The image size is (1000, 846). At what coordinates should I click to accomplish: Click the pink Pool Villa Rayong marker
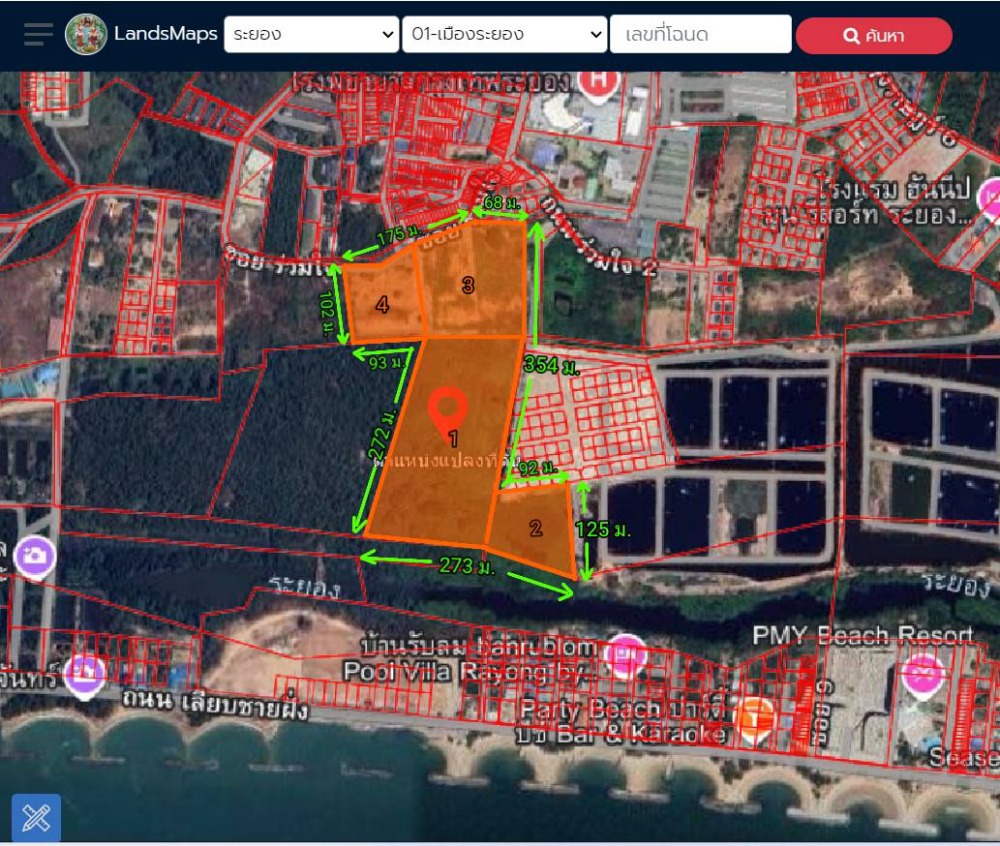(x=627, y=655)
